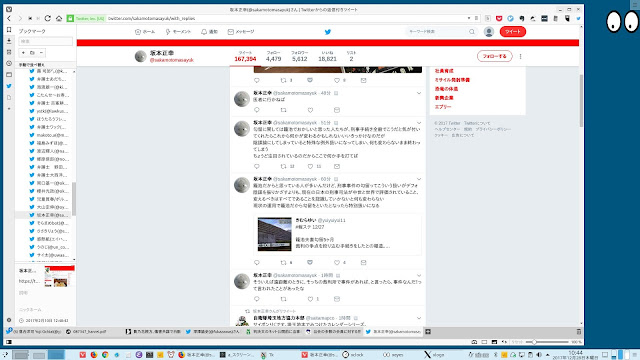Open the ツイート count 167,394 tab
Image resolution: width=640 pixels, height=360 pixels.
(245, 56)
